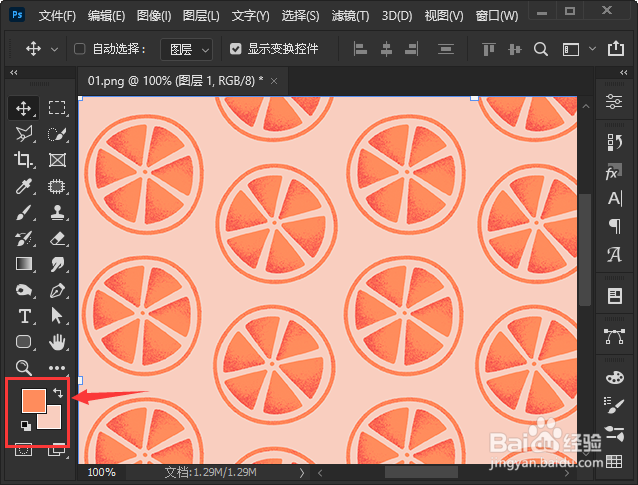The width and height of the screenshot is (638, 485).
Task: Open the Edit Toolbar three-dots menu
Action: point(57,368)
